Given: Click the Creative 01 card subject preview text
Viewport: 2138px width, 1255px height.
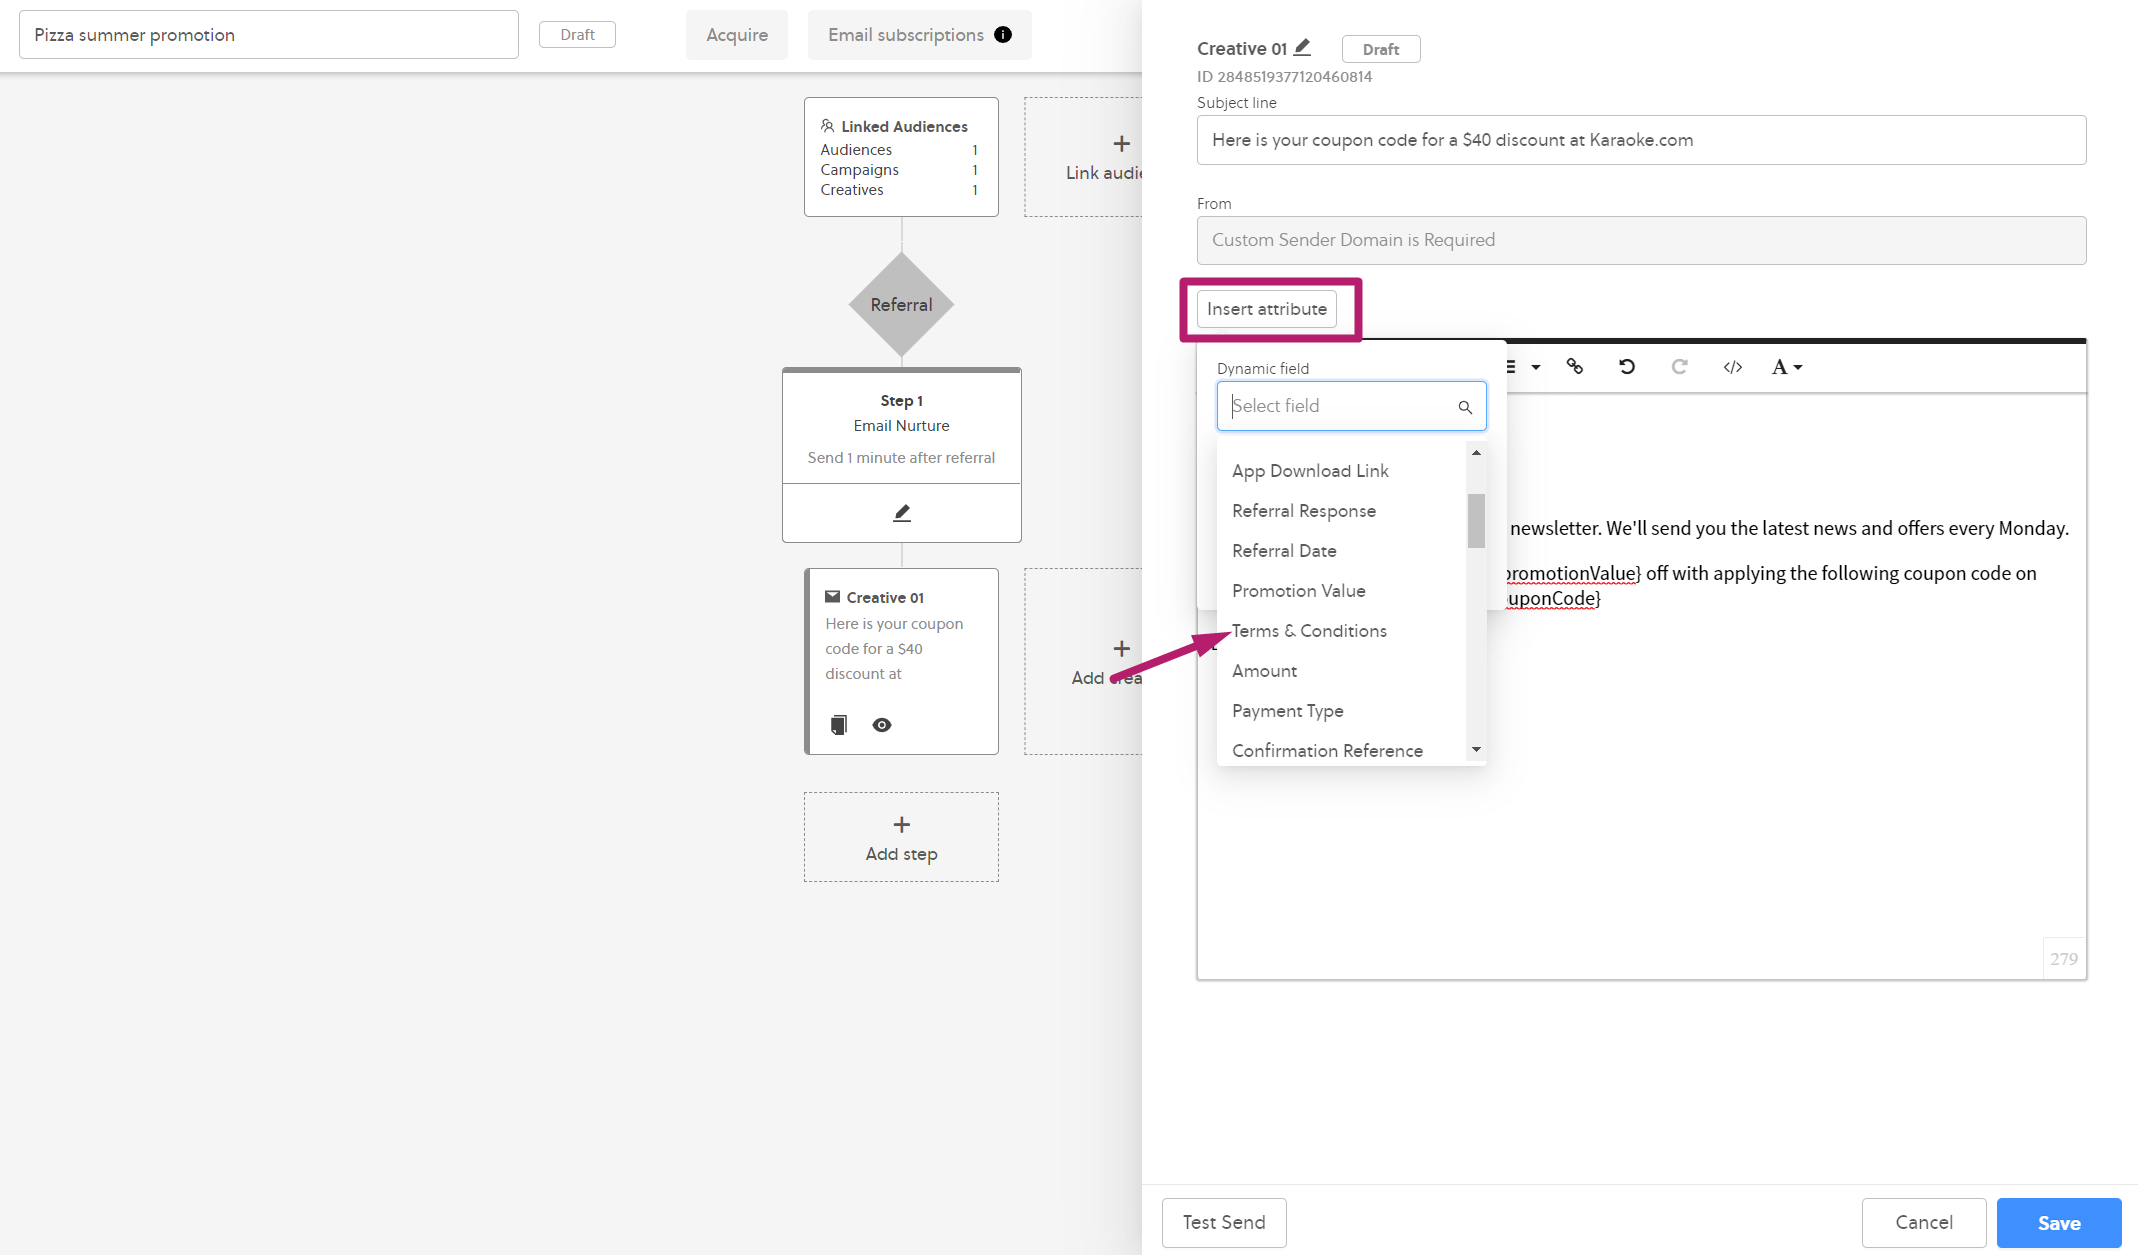Looking at the screenshot, I should coord(894,649).
